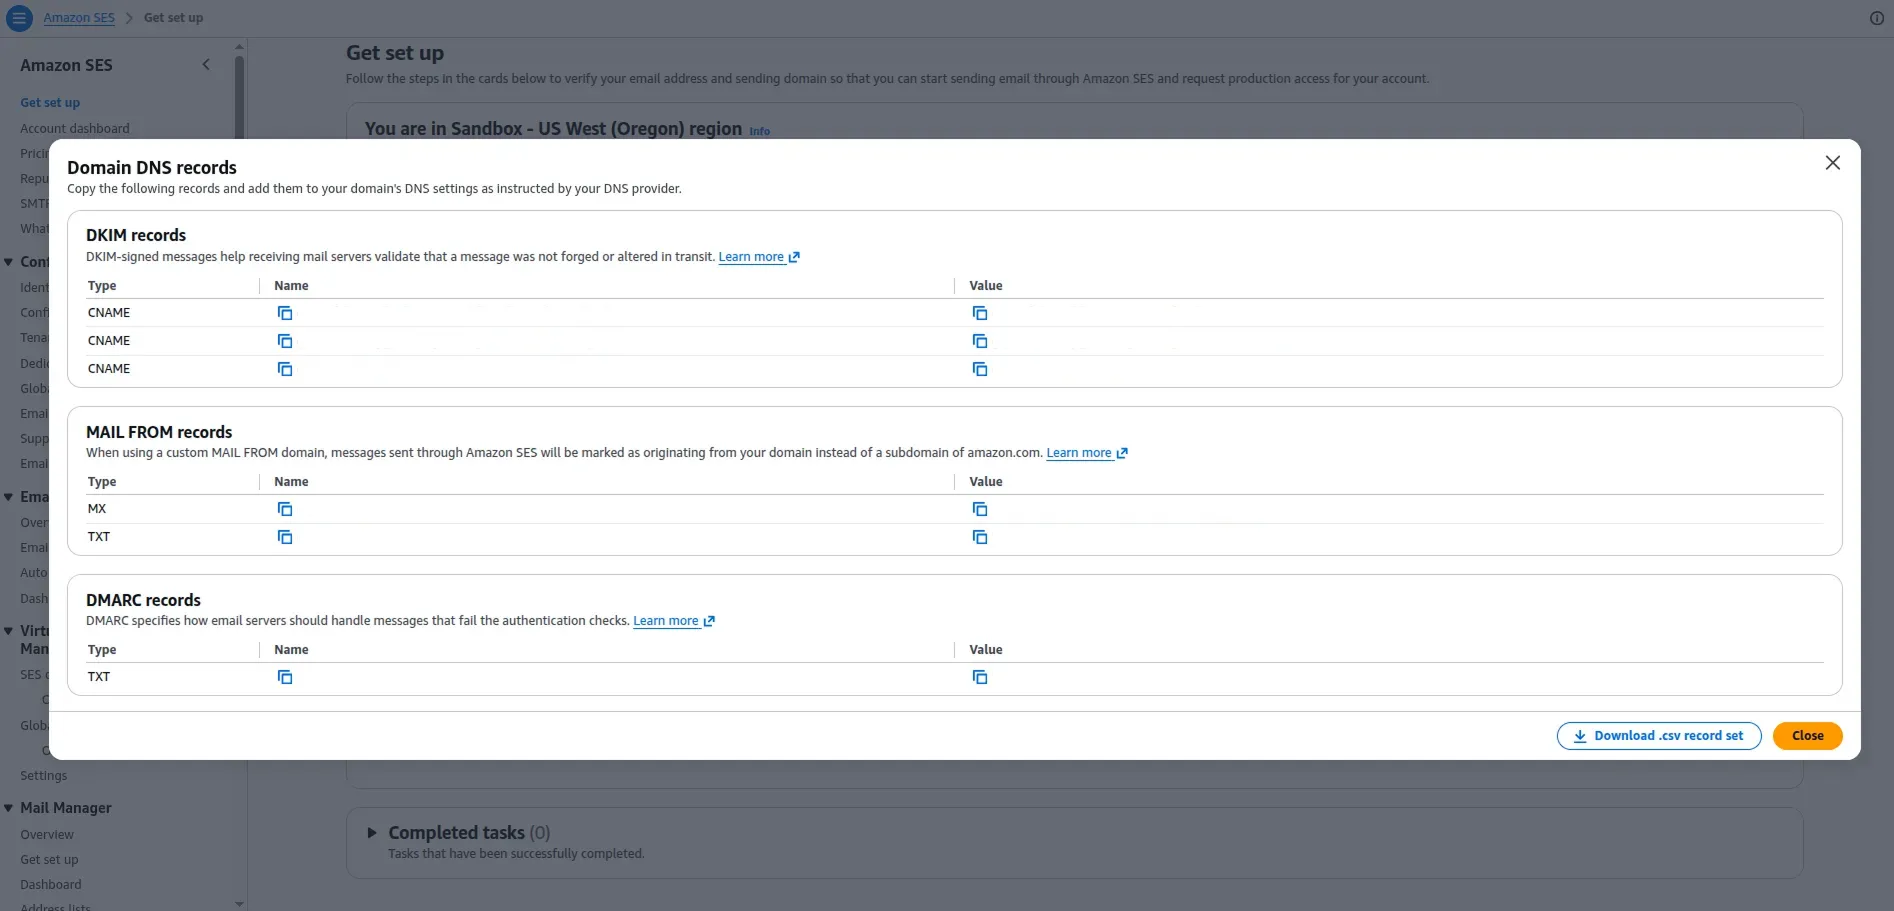1894x911 pixels.
Task: Copy name of first DKIM CNAME record
Action: pyautogui.click(x=285, y=313)
